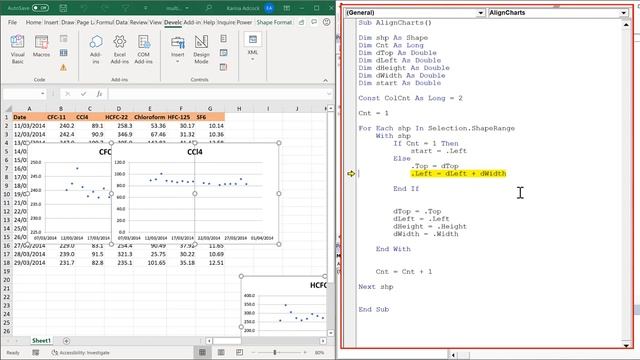Open the Shape Format tab

tap(274, 22)
